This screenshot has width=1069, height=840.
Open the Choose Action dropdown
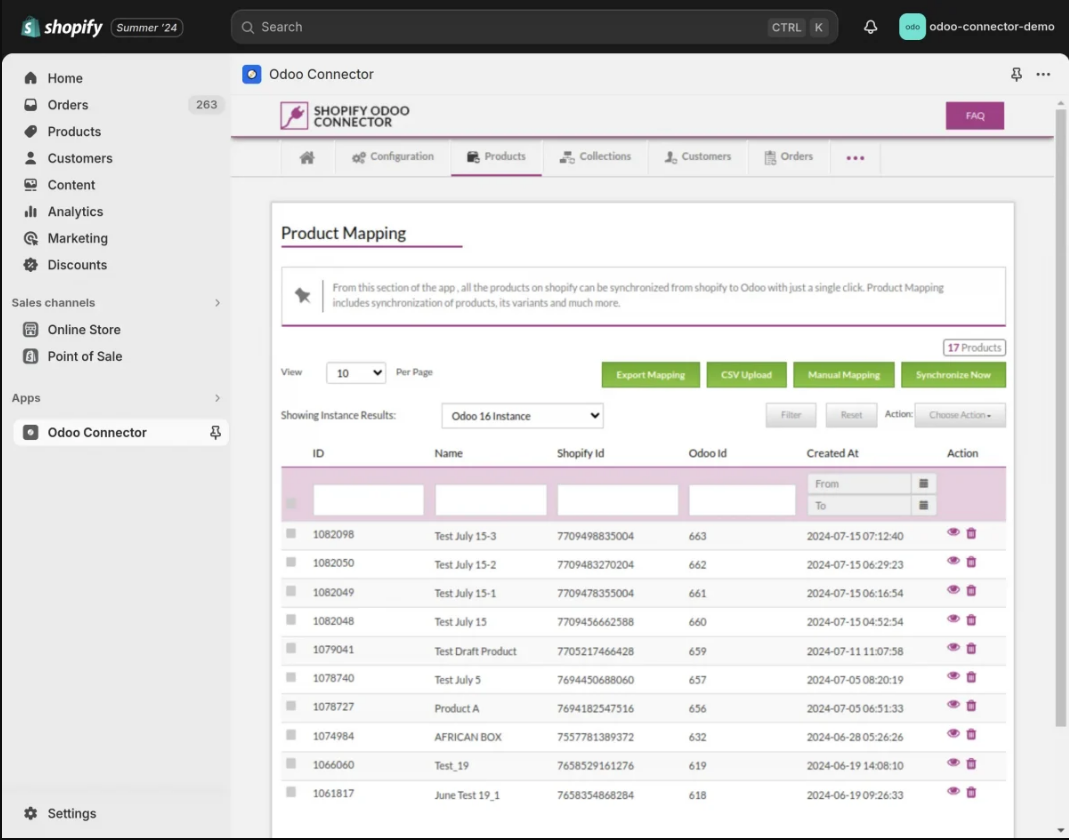point(960,415)
